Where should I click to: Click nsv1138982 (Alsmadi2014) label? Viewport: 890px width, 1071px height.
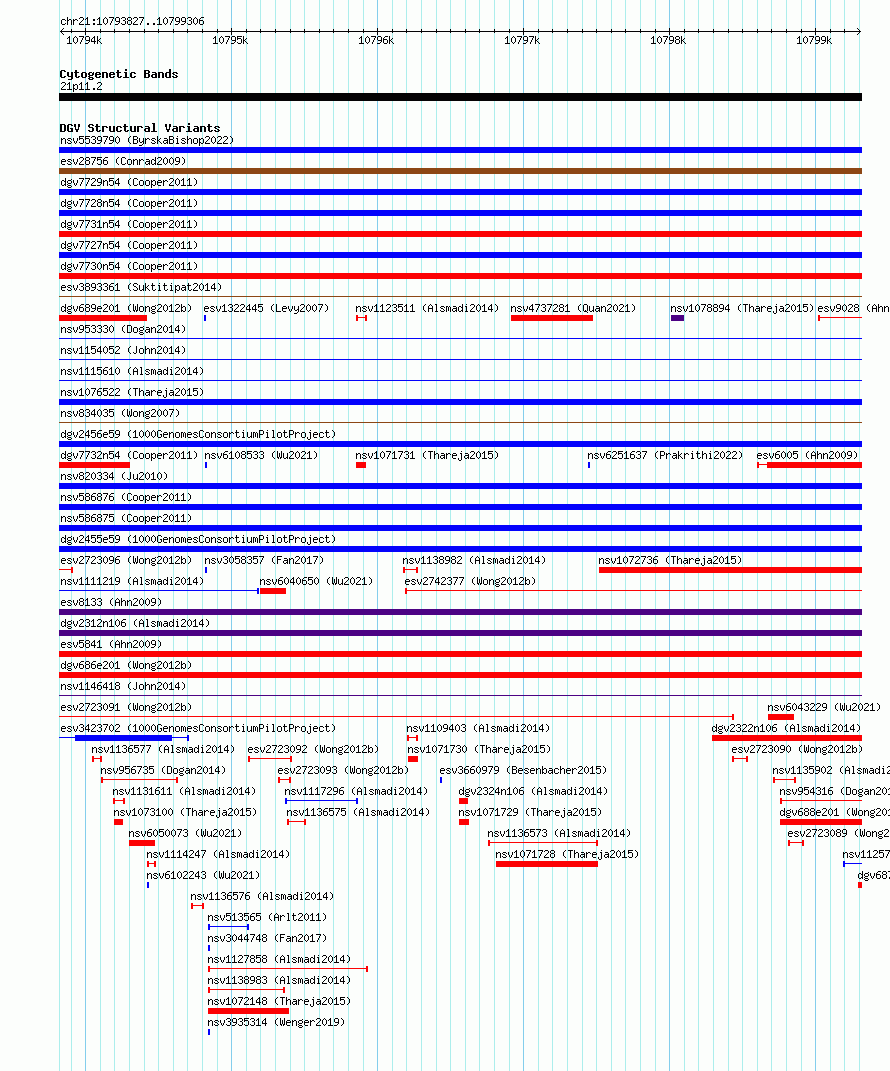[x=475, y=560]
